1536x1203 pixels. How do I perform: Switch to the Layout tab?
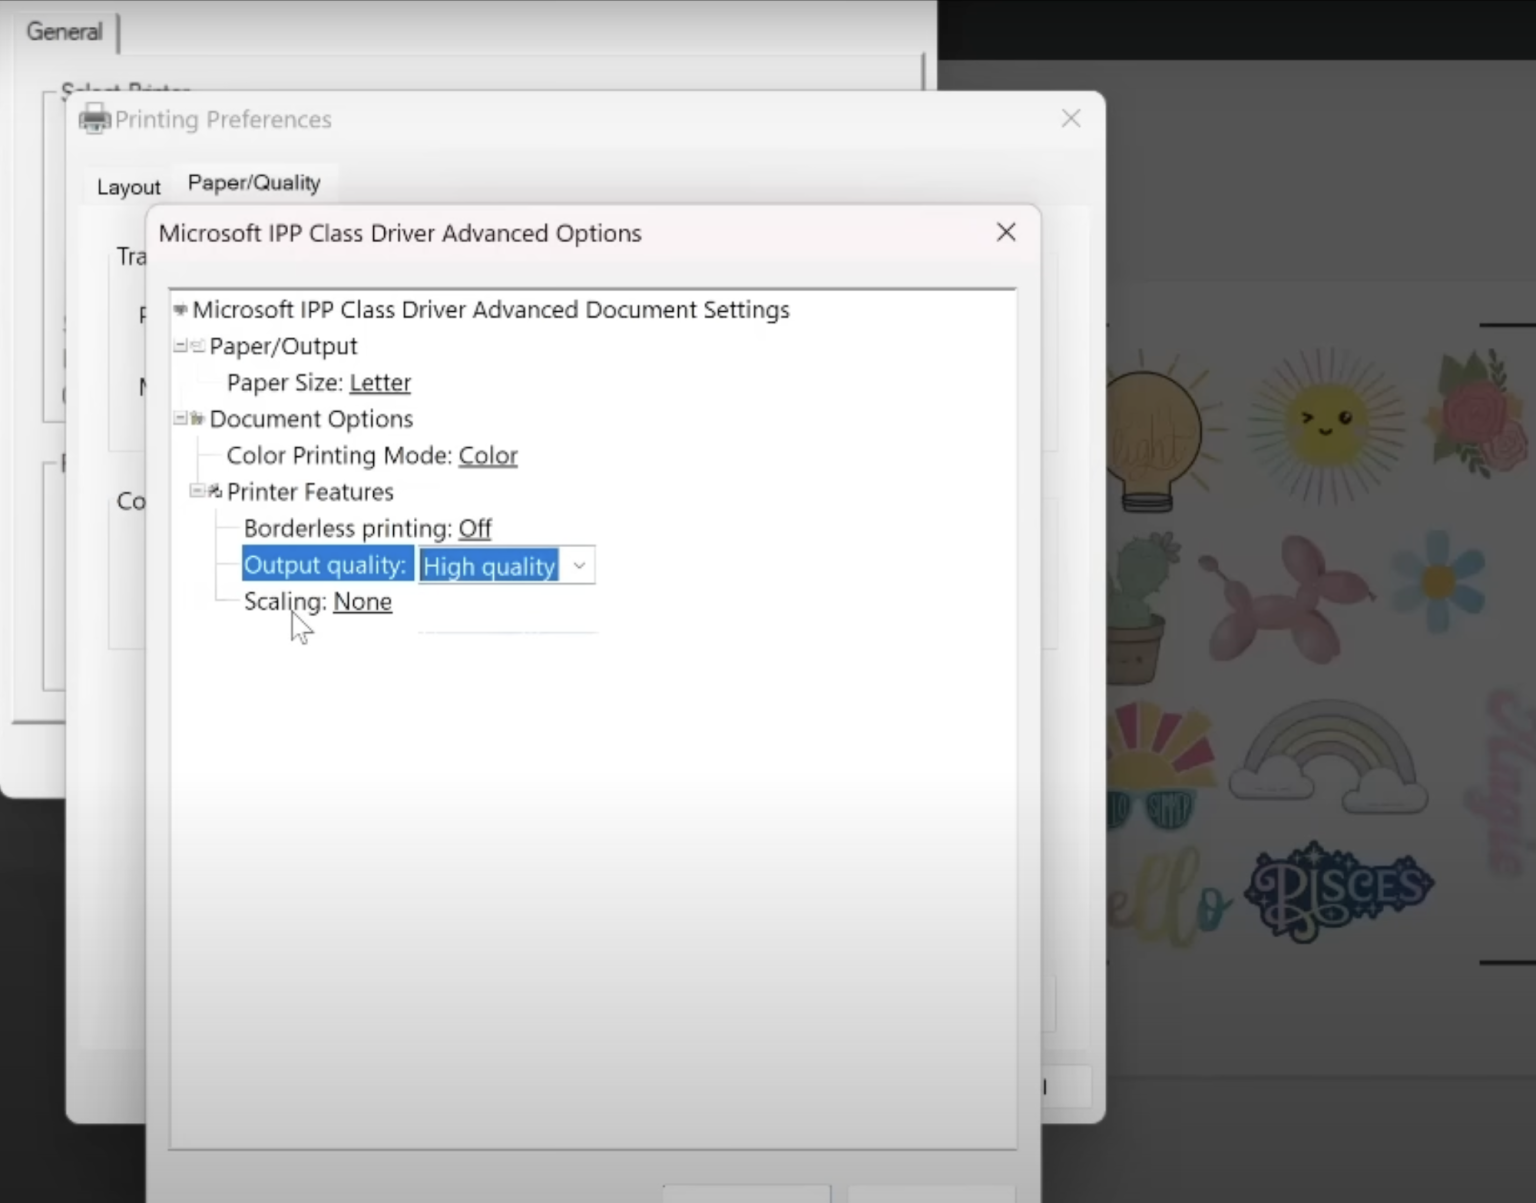[128, 187]
